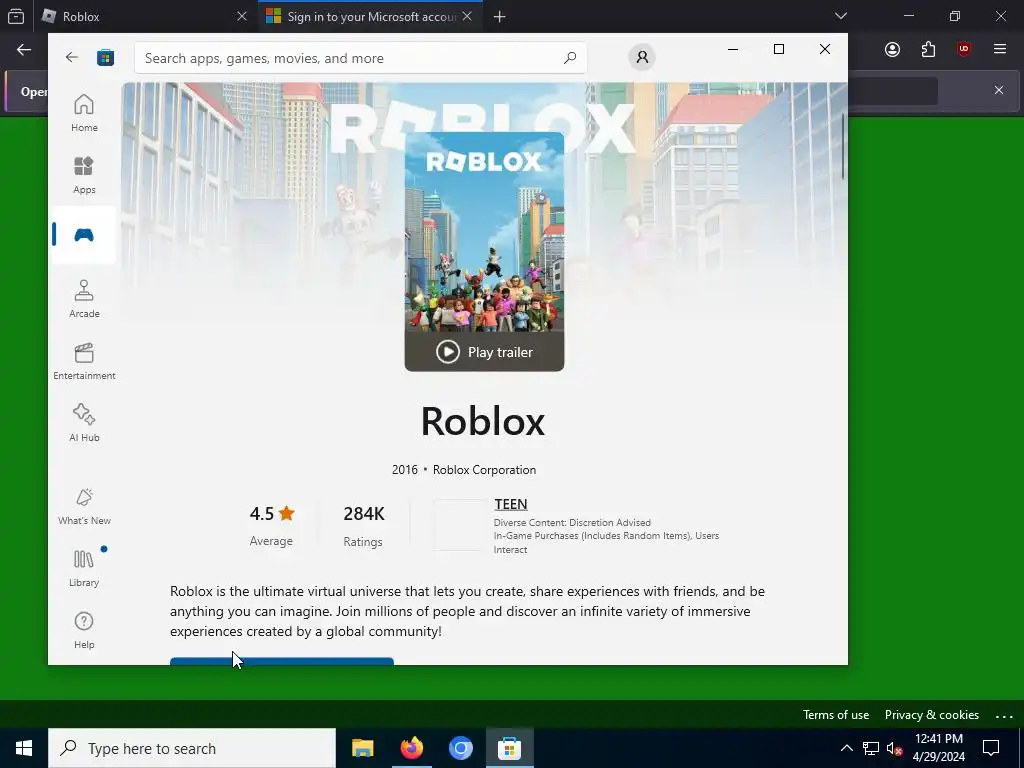
Task: Click the blue button below the description
Action: (281, 661)
